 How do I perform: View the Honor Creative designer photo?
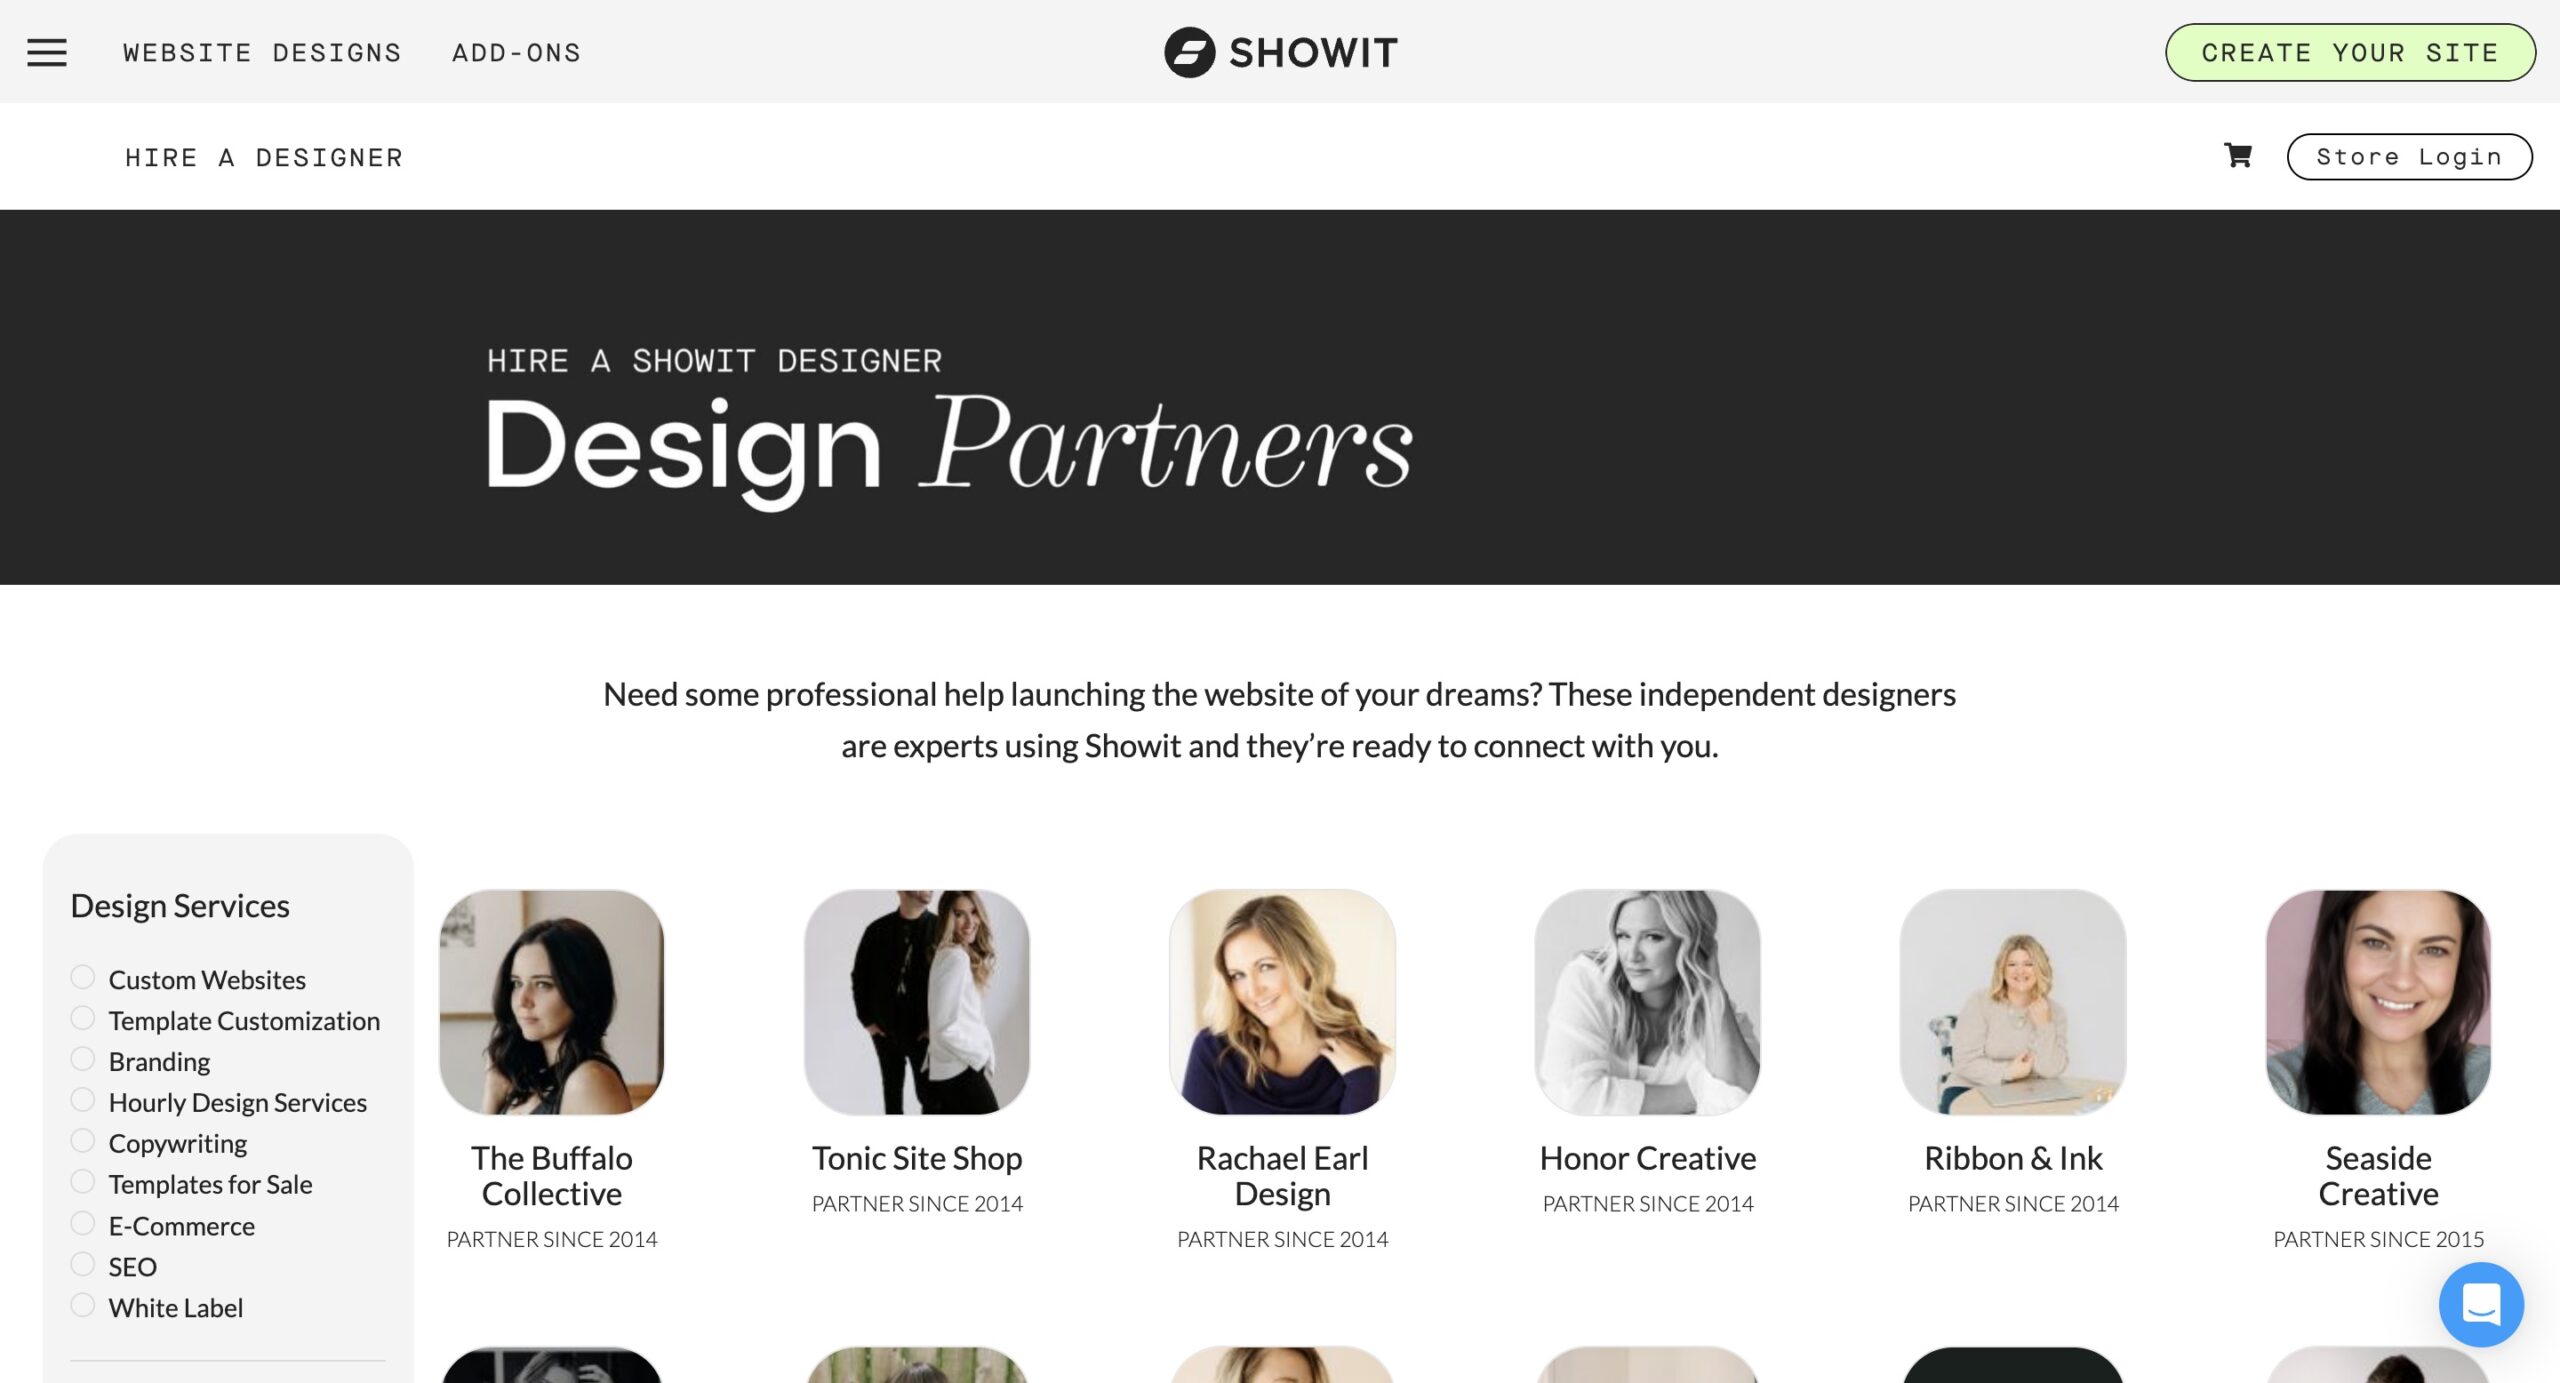[x=1648, y=1002]
